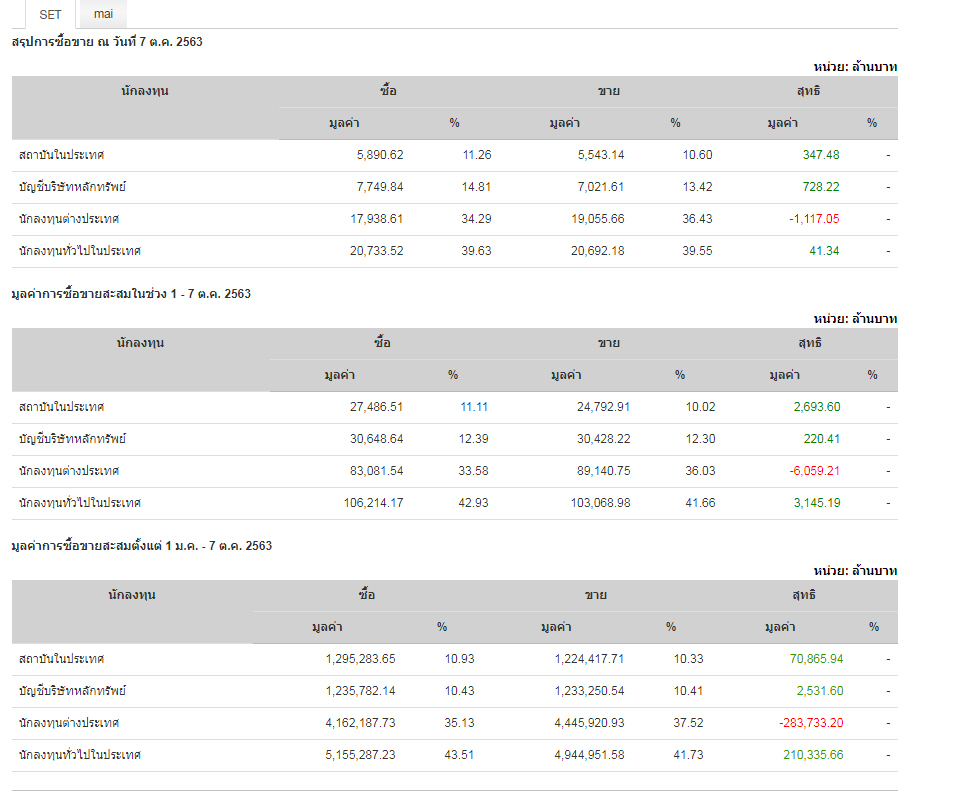Click the blue 11.11 buy percentage
Image resolution: width=961 pixels, height=791 pixels.
(x=474, y=407)
